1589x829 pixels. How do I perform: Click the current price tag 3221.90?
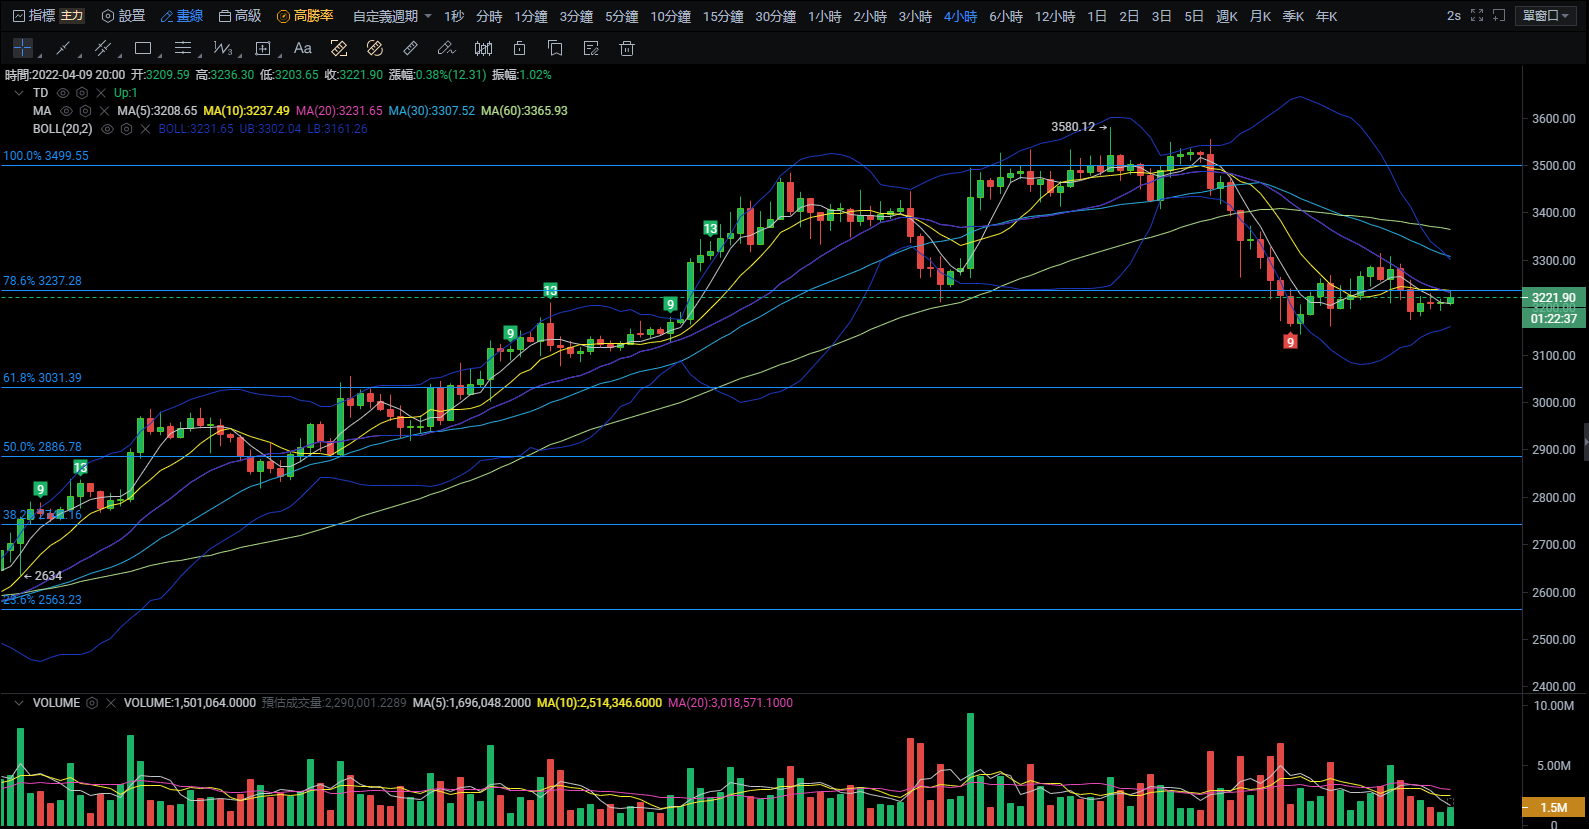(1554, 297)
